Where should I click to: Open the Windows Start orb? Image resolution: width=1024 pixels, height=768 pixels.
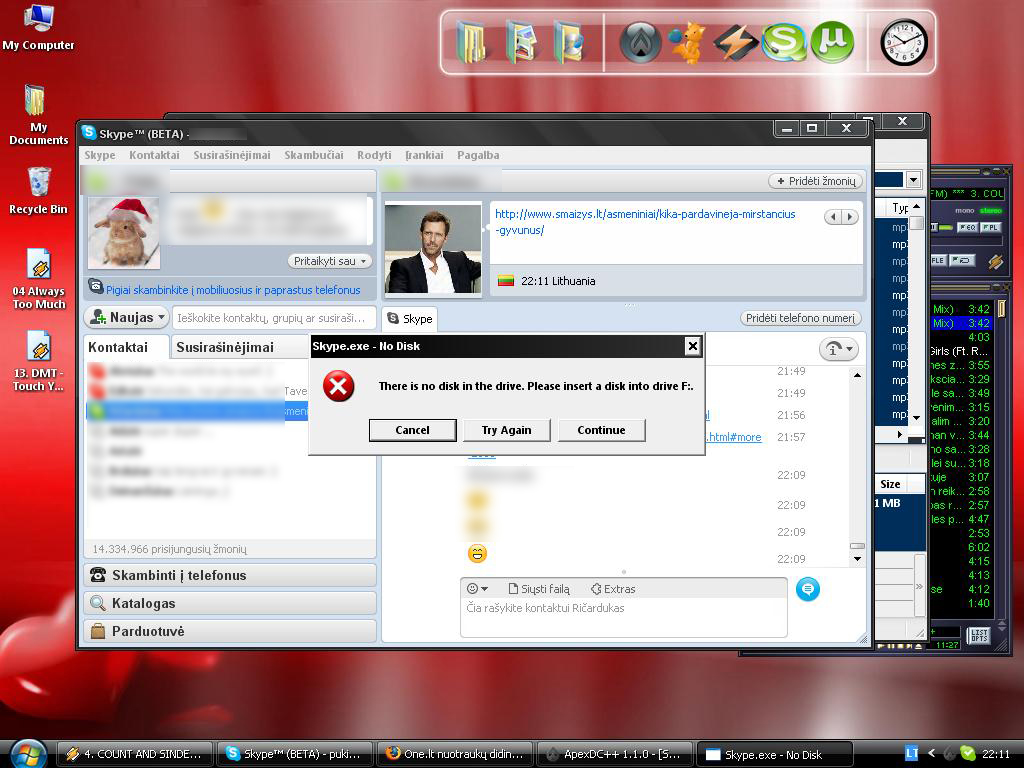(x=29, y=754)
